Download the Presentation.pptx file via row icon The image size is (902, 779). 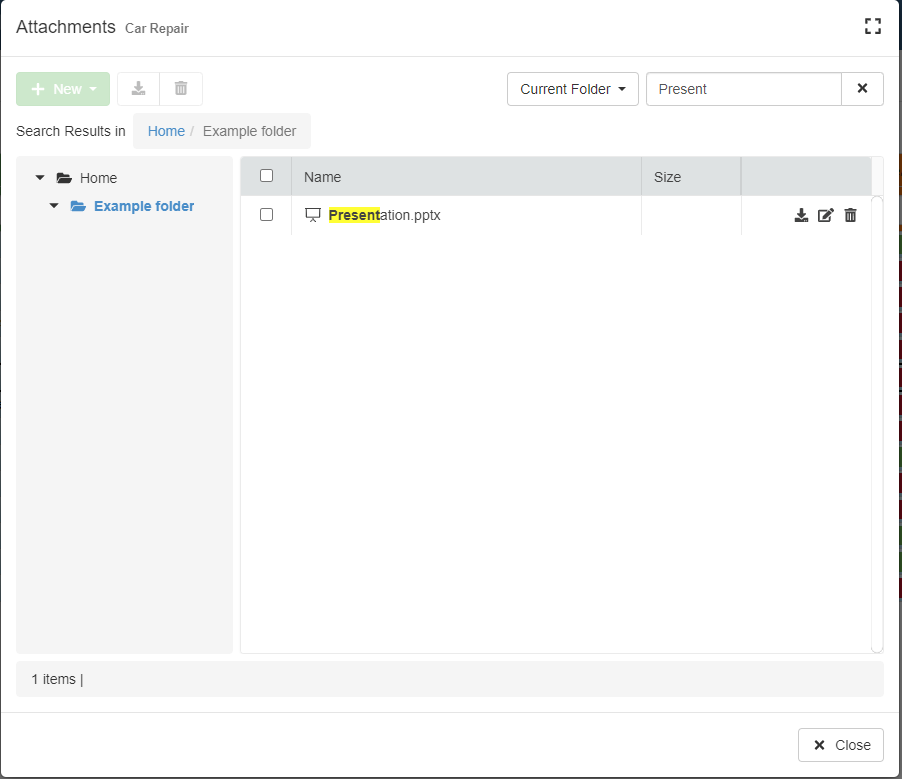[801, 215]
